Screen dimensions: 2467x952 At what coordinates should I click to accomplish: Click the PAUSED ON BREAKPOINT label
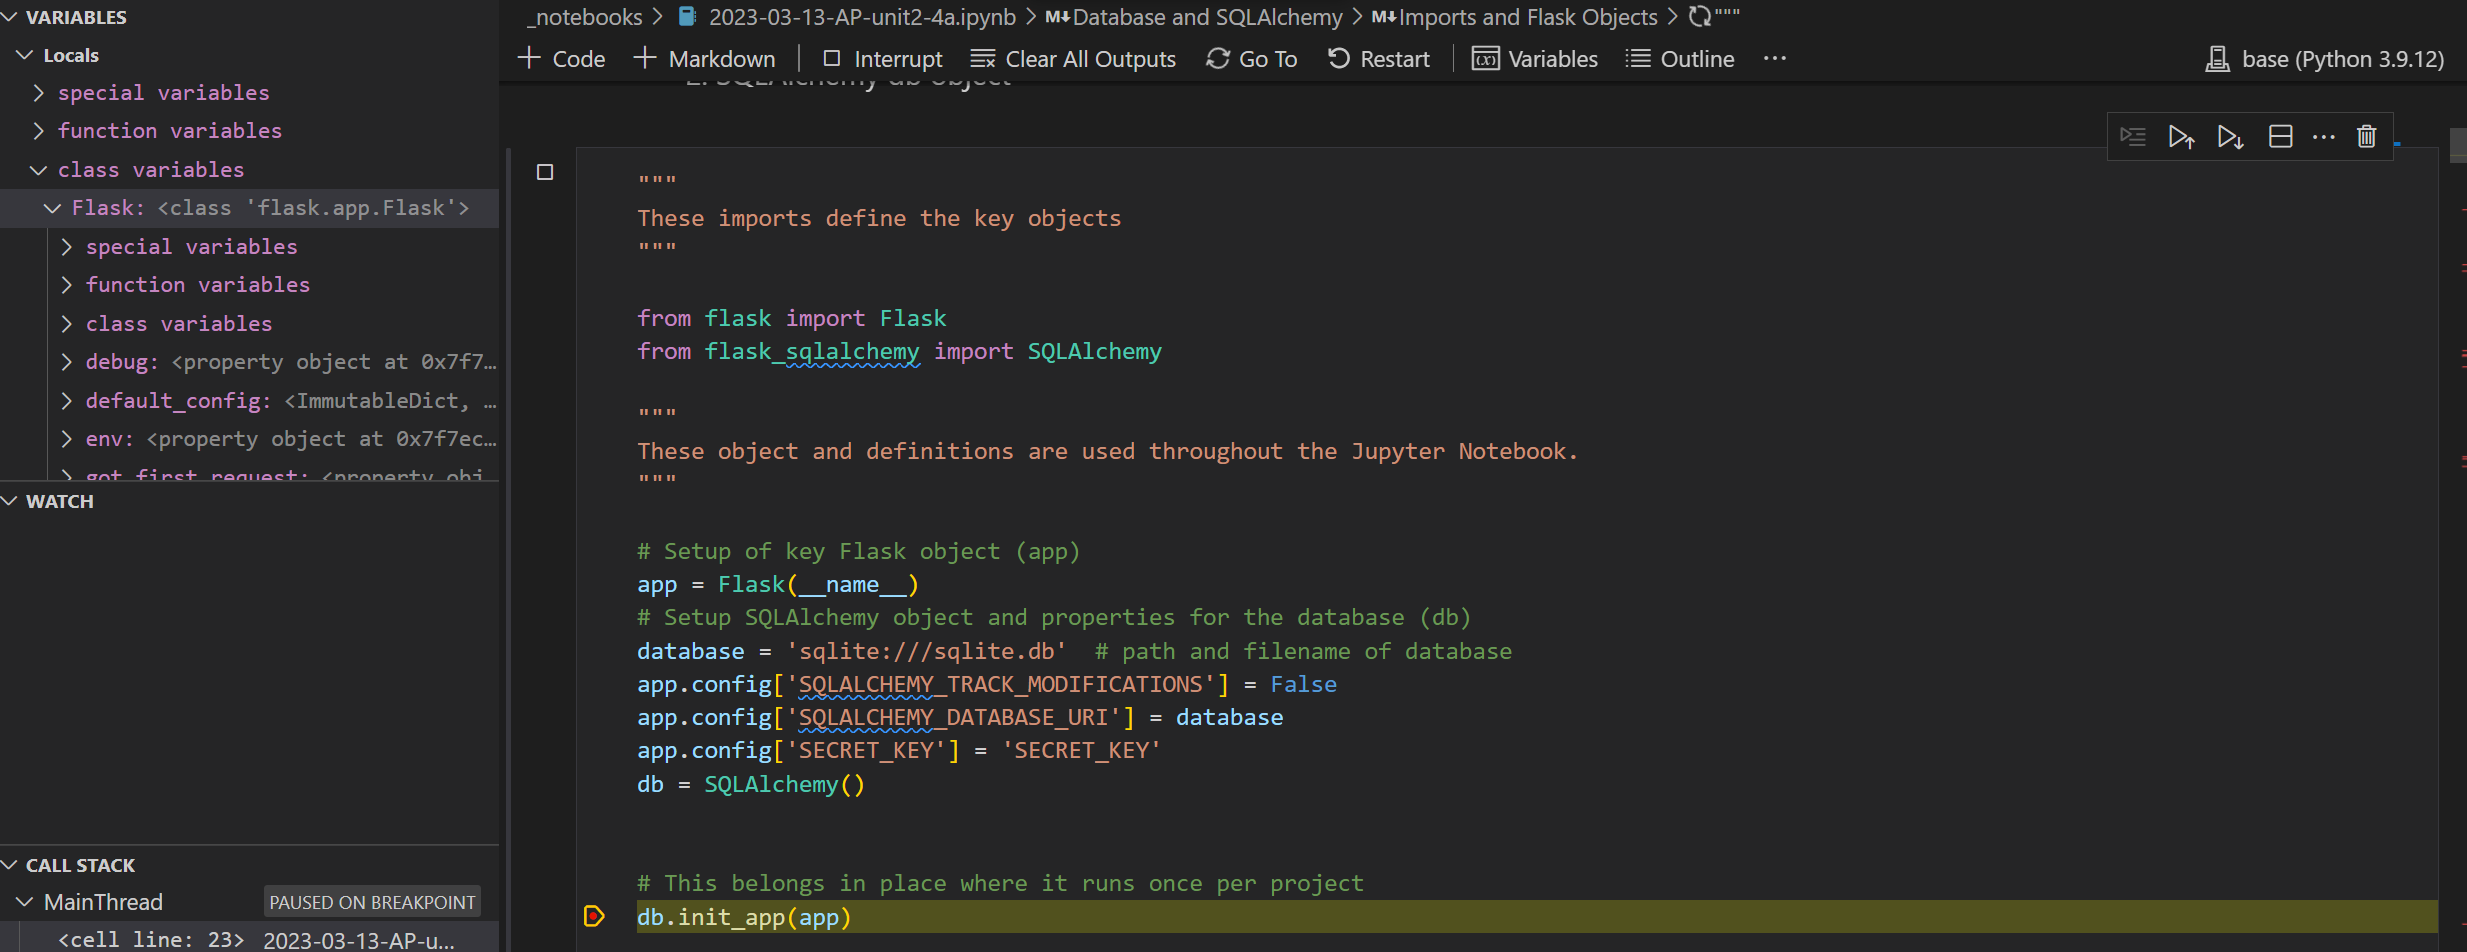[x=372, y=902]
